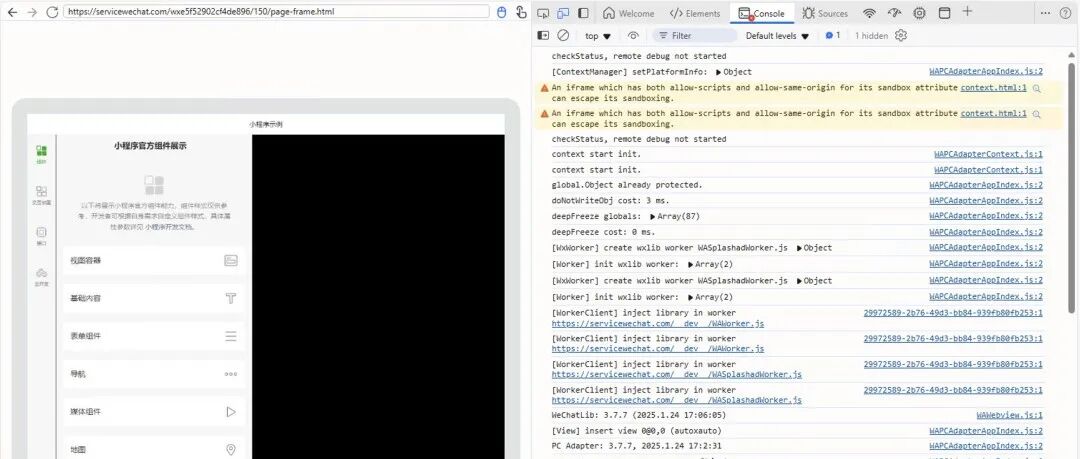
Task: Create a live expression with eye icon
Action: [634, 36]
